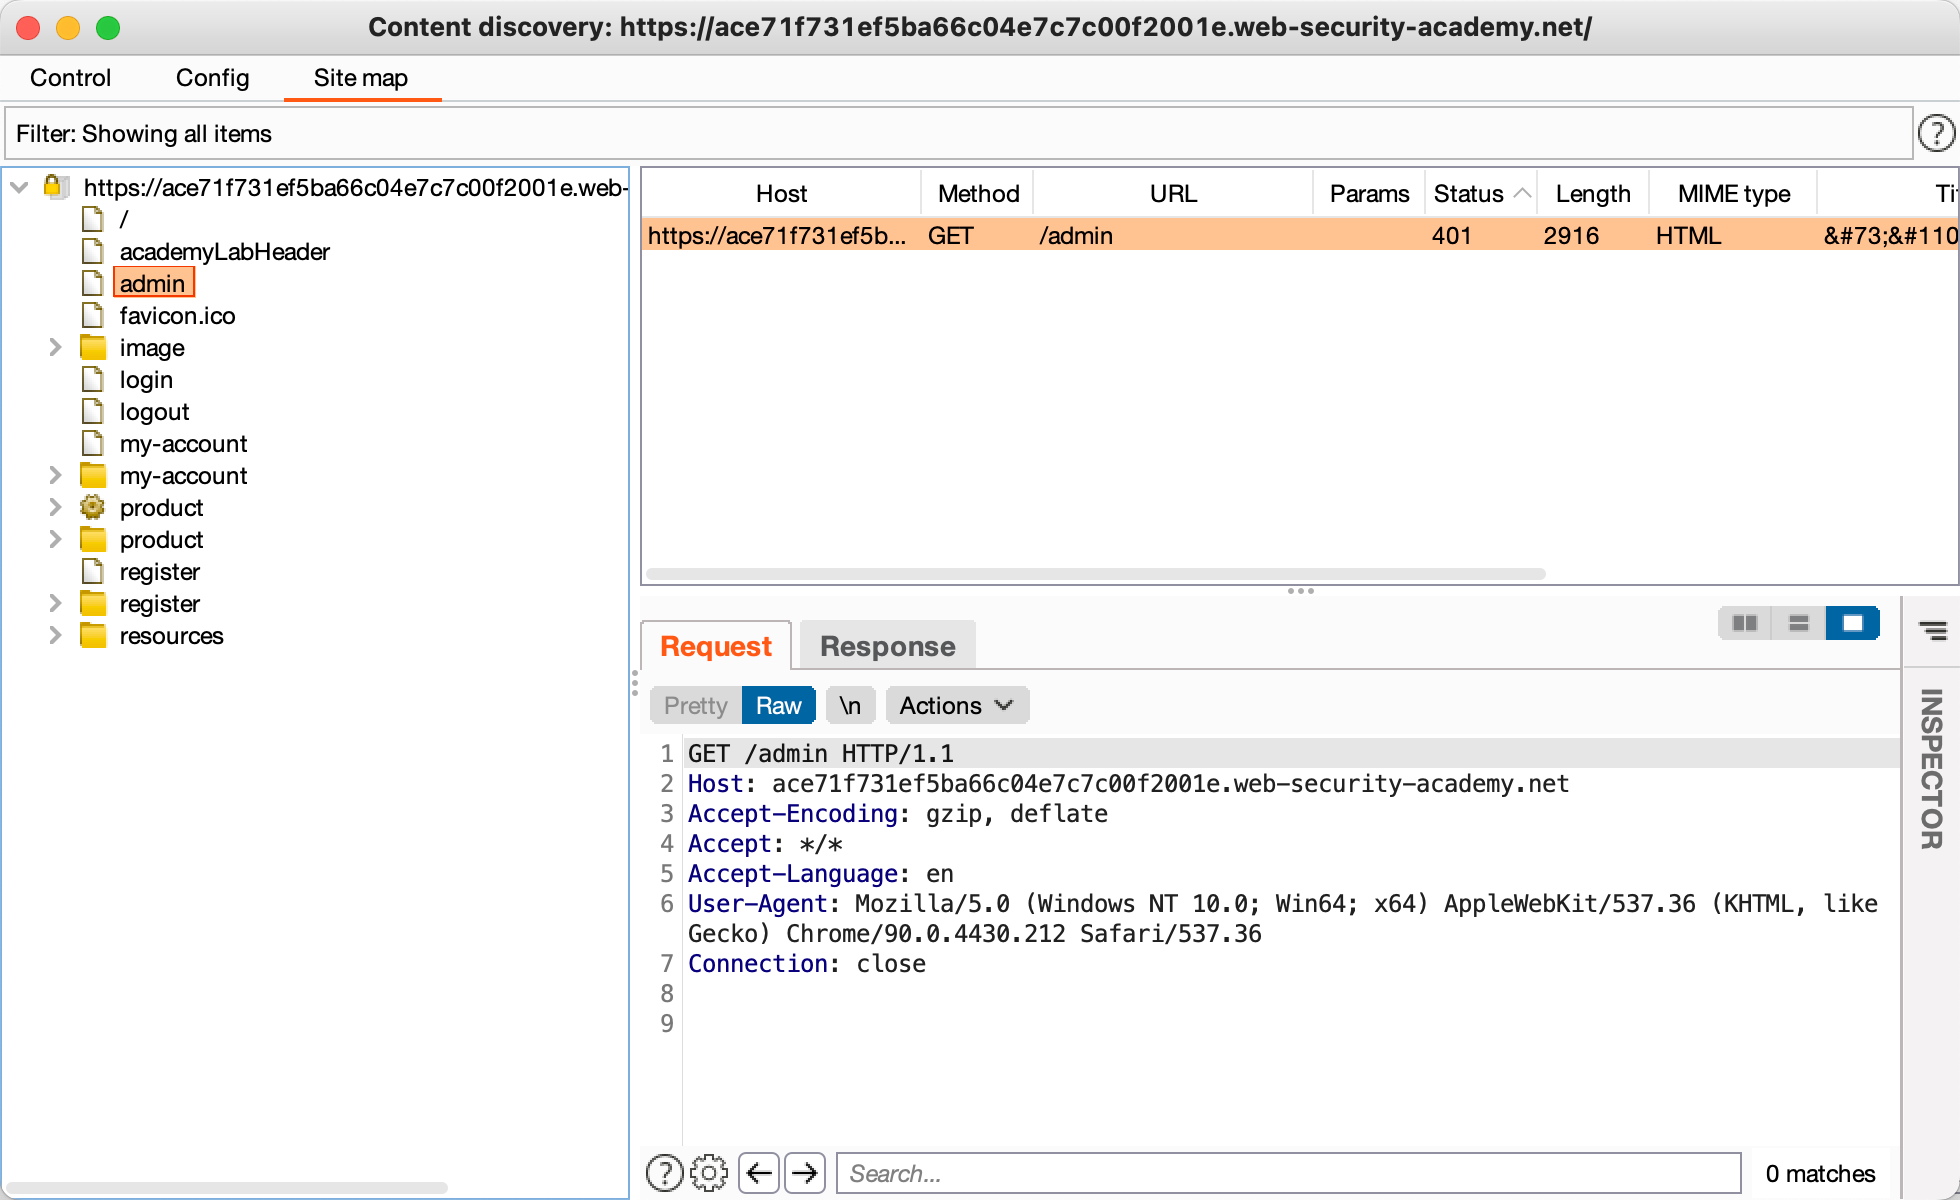Switch to Raw view mode
Screen dimensions: 1960x1200
click(x=778, y=706)
